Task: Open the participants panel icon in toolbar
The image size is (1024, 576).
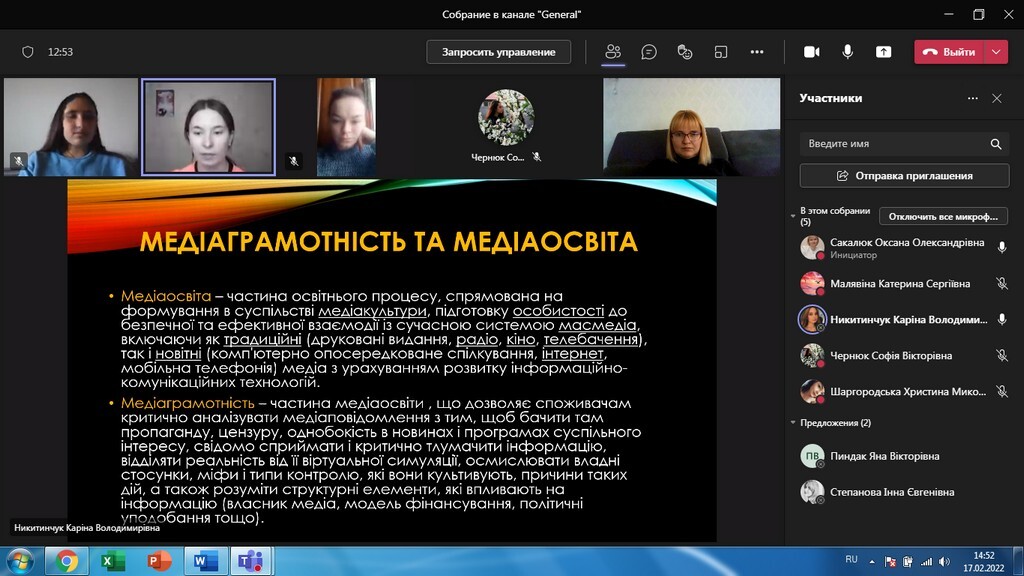Action: pyautogui.click(x=613, y=52)
